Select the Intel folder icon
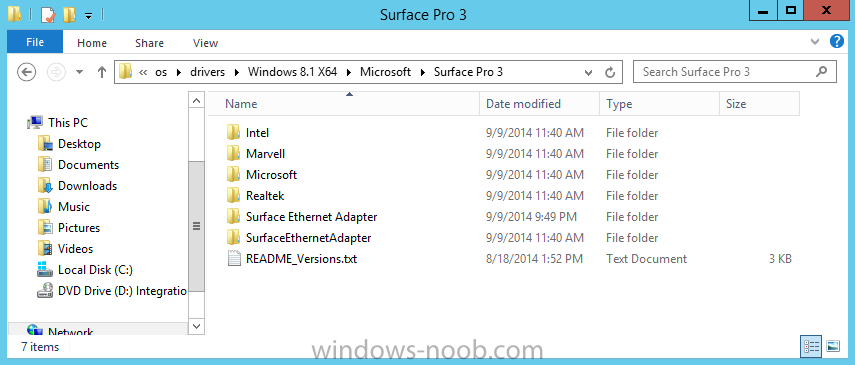855x365 pixels. [233, 133]
